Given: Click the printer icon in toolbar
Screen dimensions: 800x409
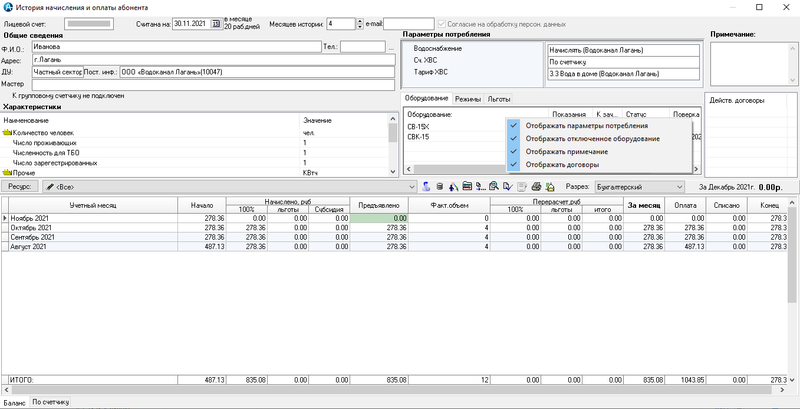Looking at the screenshot, I should 536,186.
